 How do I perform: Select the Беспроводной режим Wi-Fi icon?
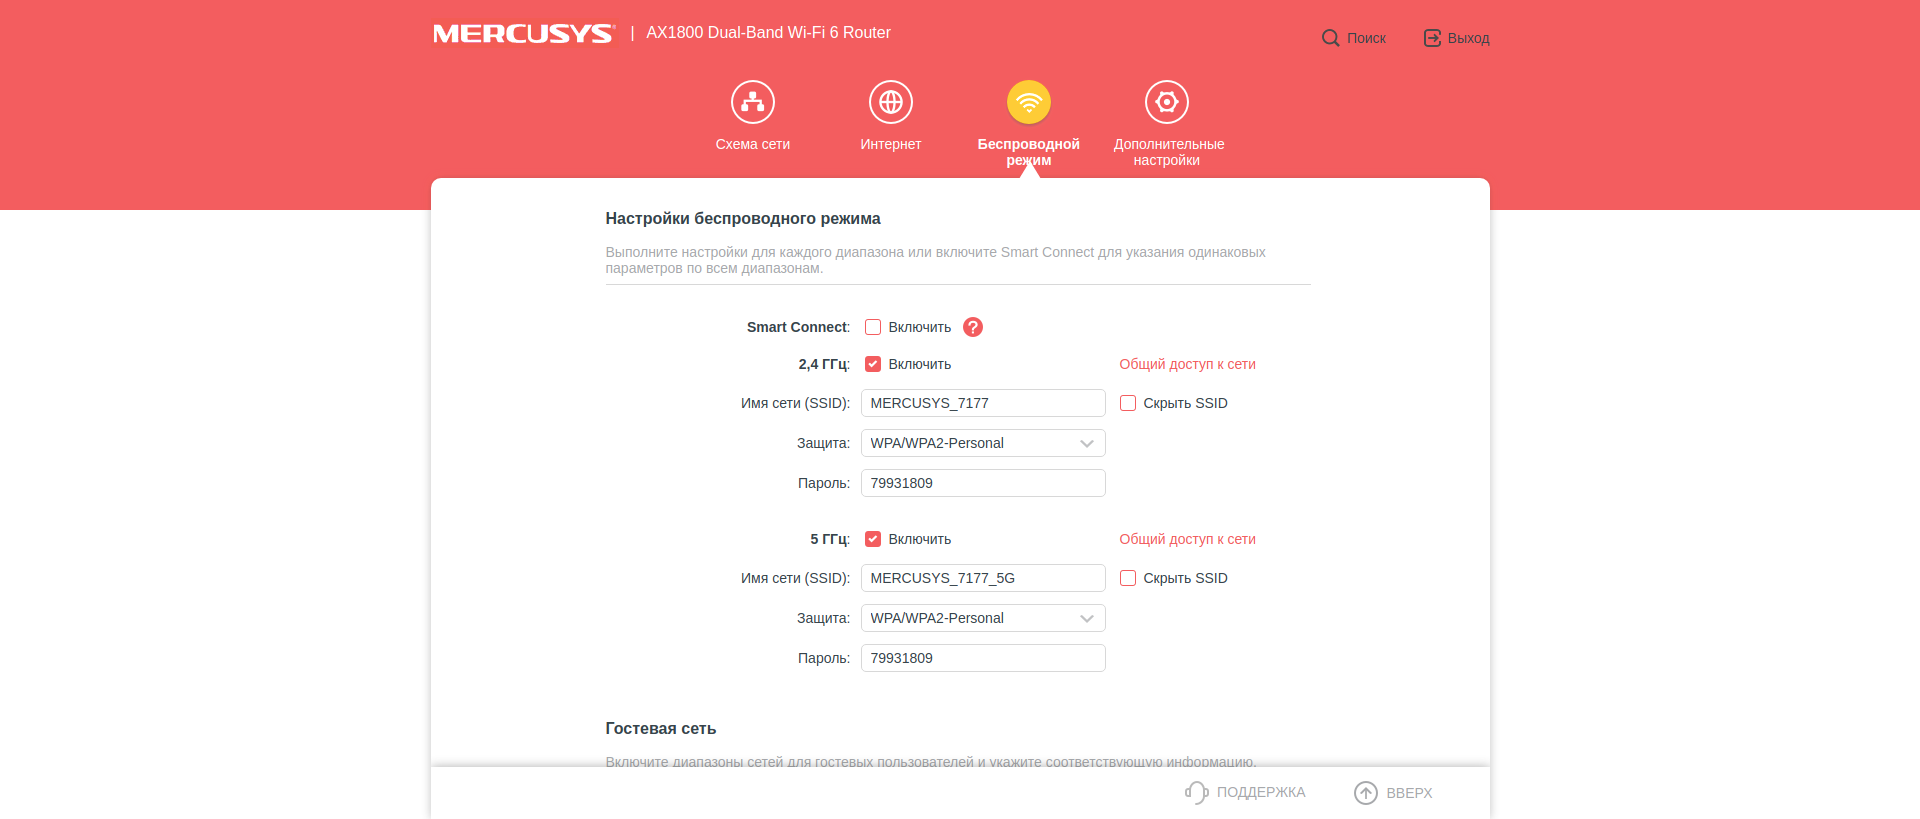(x=1028, y=102)
